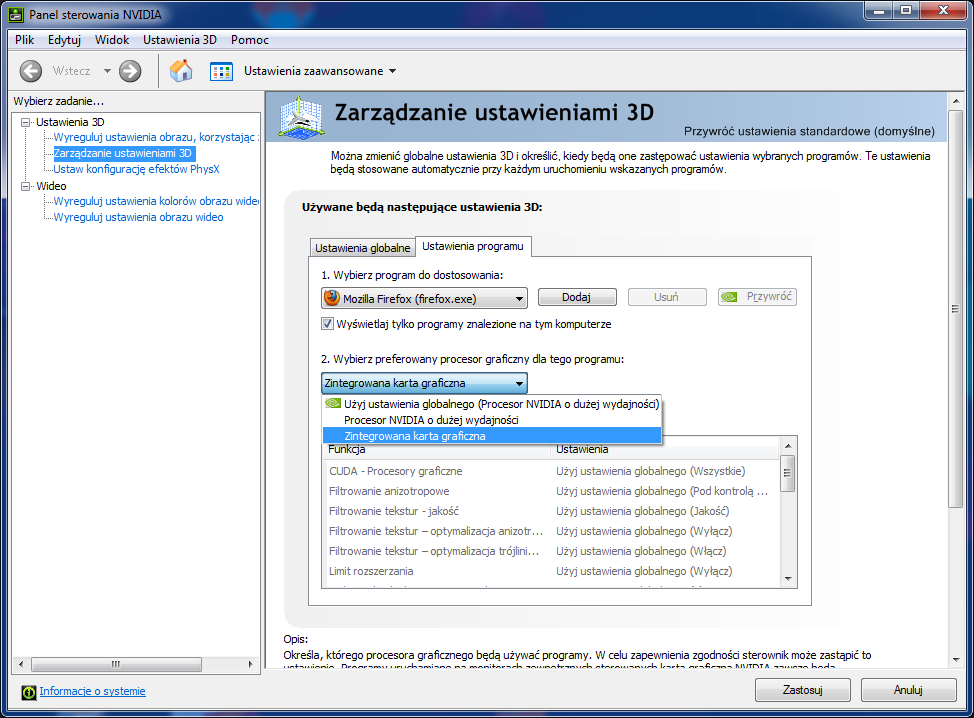The image size is (974, 718).
Task: Open 'Ustawienia zaawansowane' dropdown
Action: [x=320, y=71]
